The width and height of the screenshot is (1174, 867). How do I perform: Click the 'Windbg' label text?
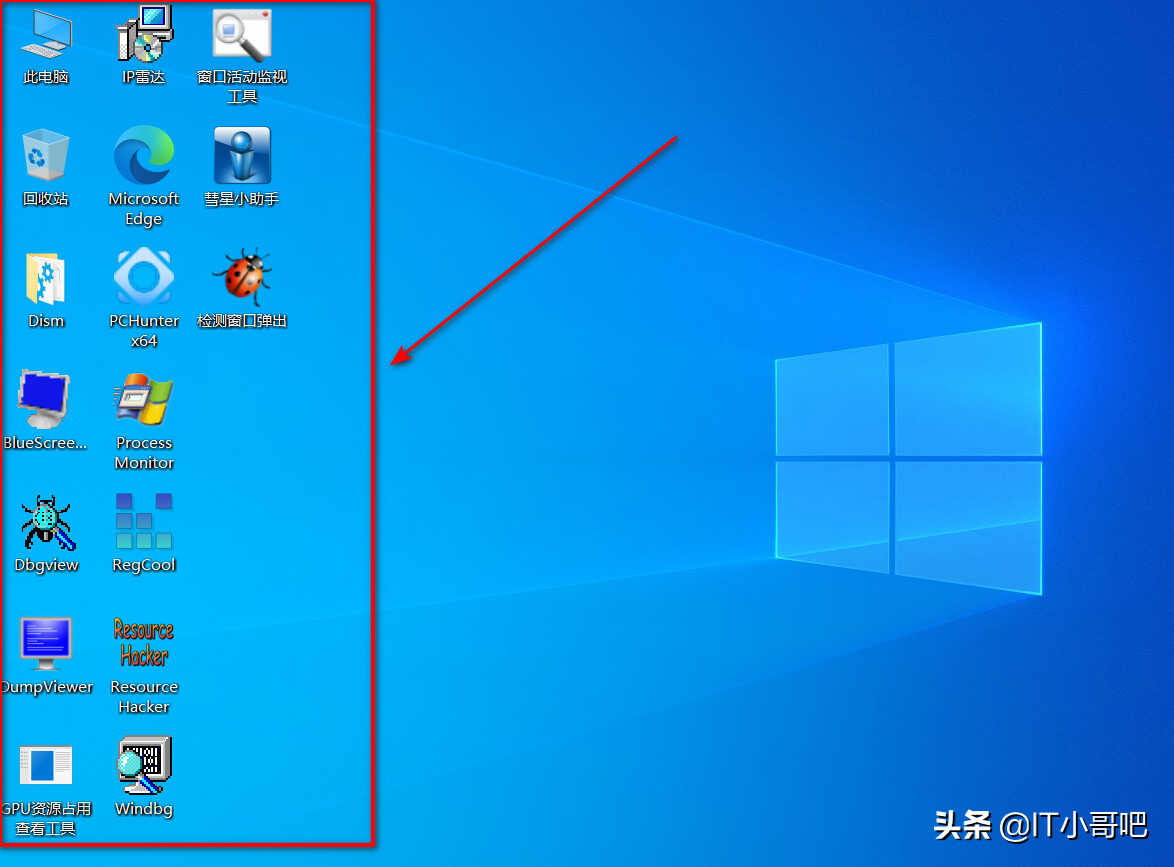click(x=144, y=809)
